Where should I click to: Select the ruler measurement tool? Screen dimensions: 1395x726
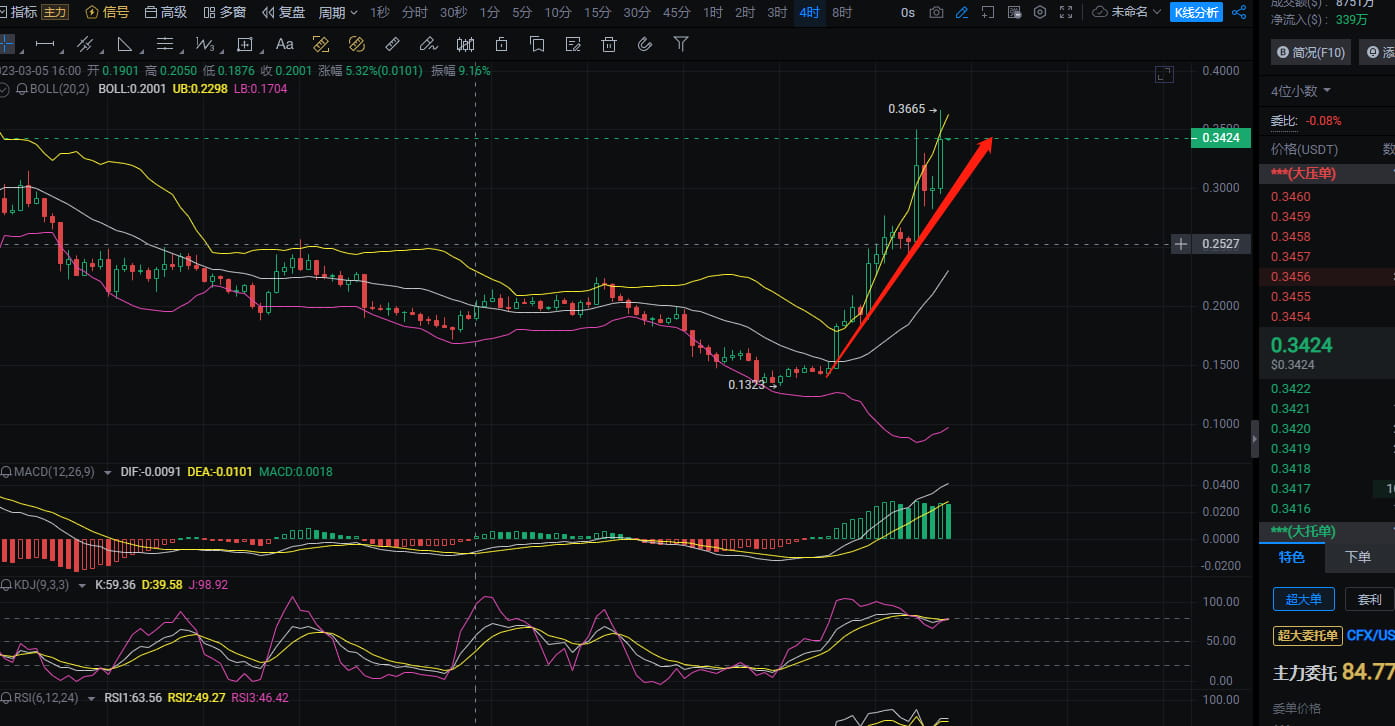(x=392, y=44)
